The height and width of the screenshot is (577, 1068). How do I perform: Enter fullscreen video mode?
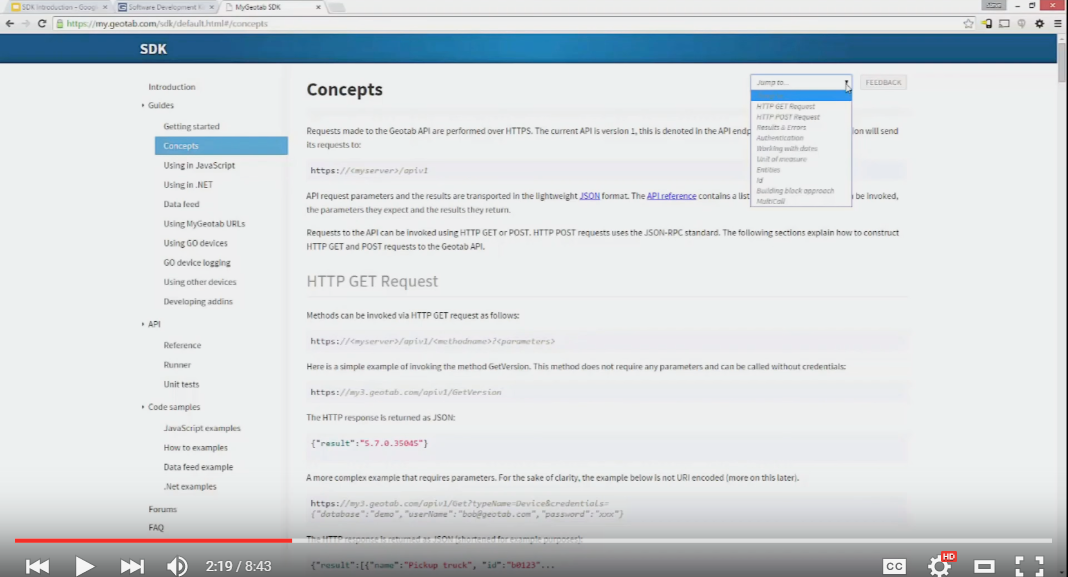[1029, 566]
